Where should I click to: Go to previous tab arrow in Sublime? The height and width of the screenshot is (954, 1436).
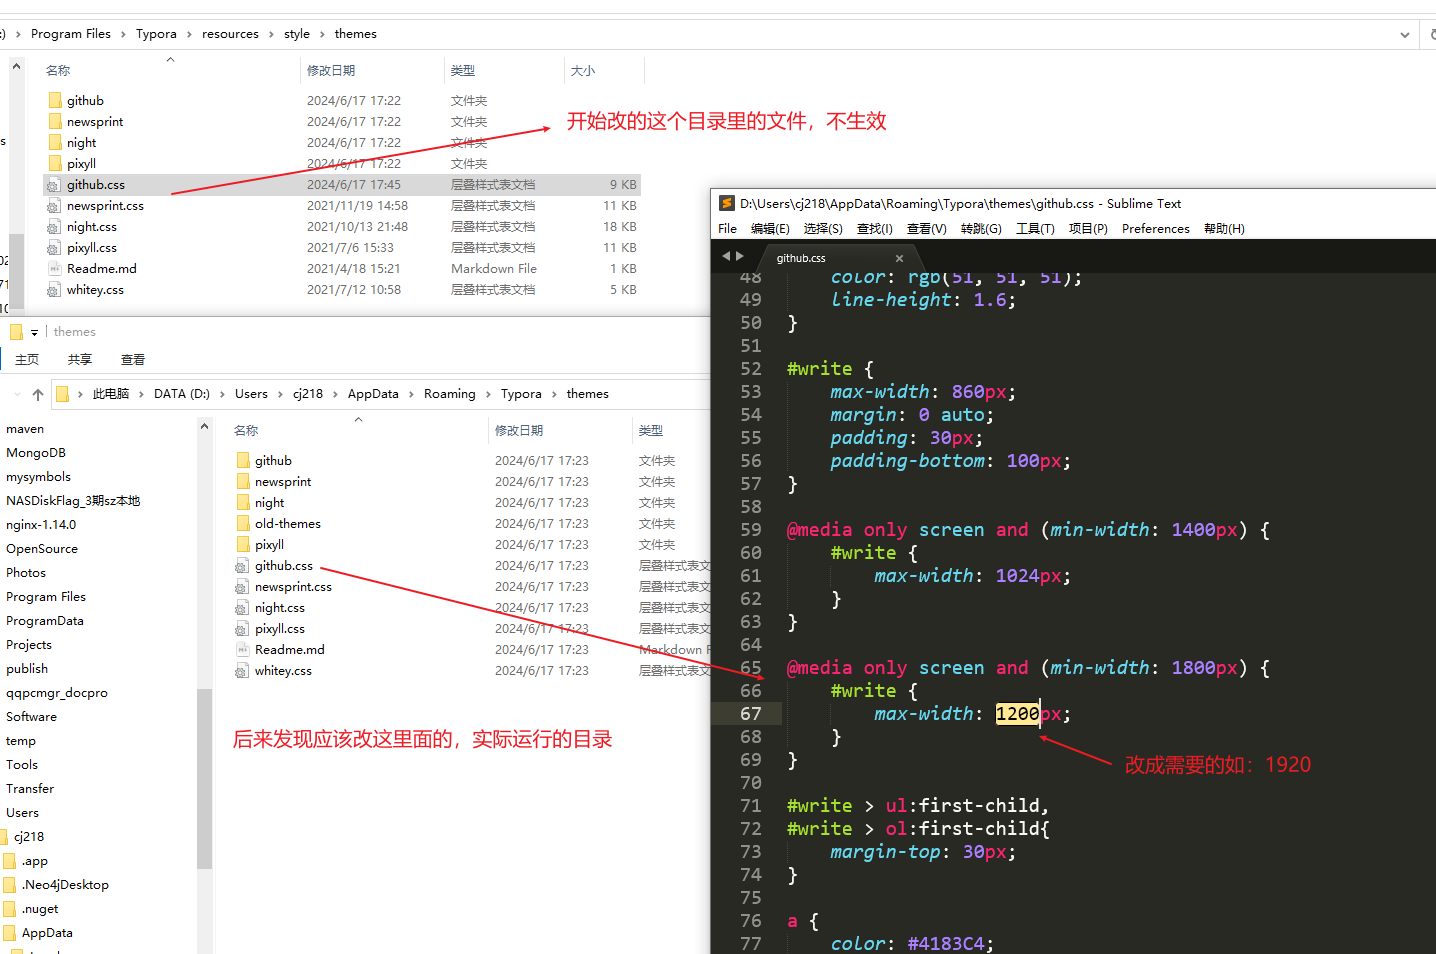pos(726,256)
